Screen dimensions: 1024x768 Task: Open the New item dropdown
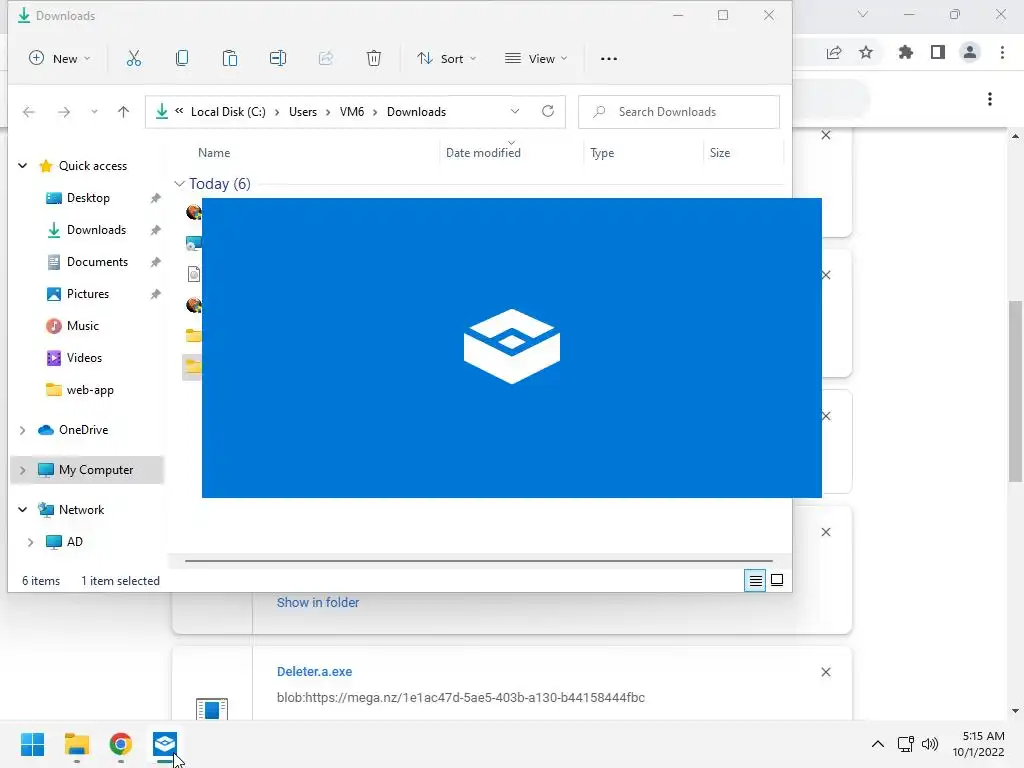(59, 59)
